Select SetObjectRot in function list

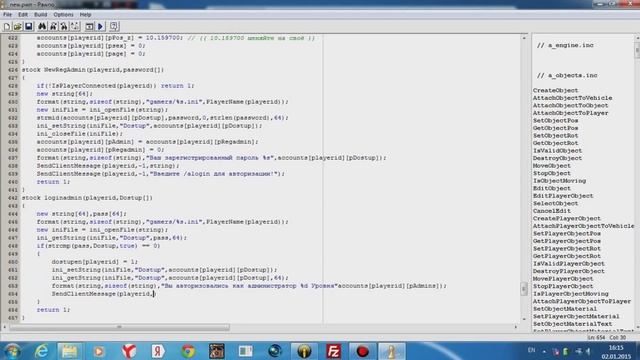pos(556,136)
